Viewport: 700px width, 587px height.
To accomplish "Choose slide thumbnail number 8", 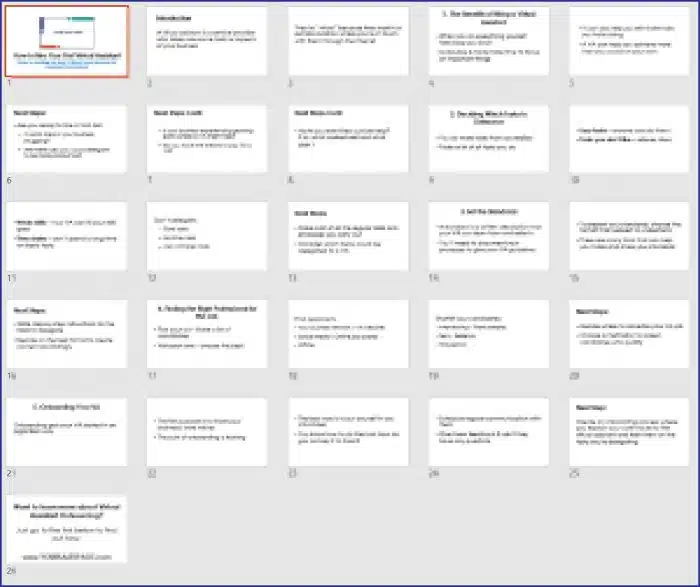I will pos(348,139).
